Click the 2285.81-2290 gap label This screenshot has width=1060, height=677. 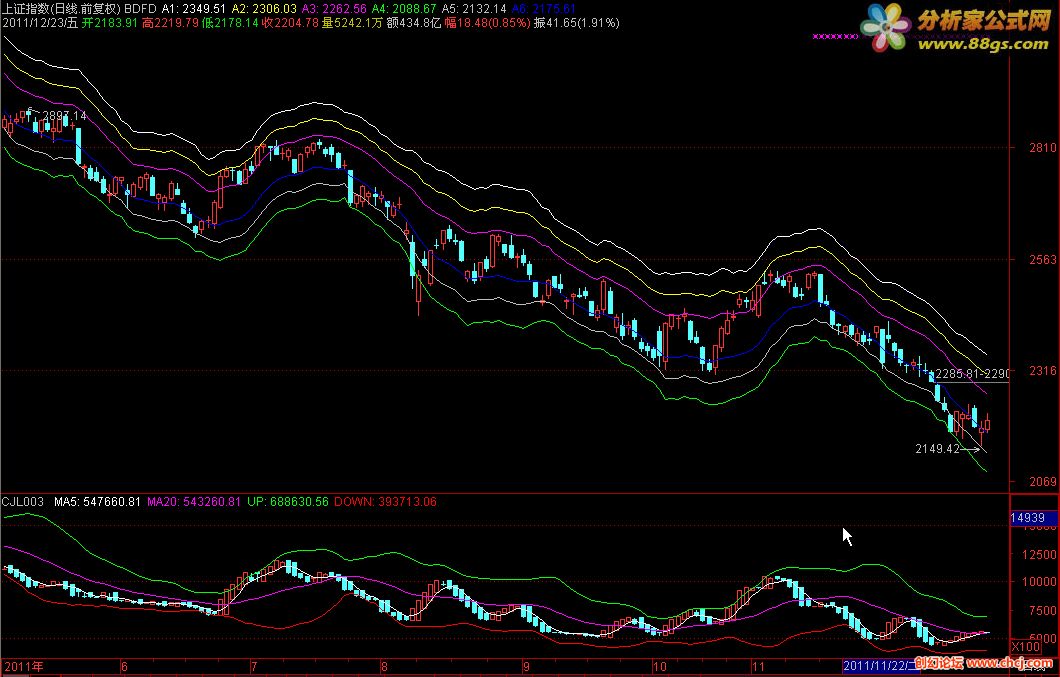pos(972,373)
